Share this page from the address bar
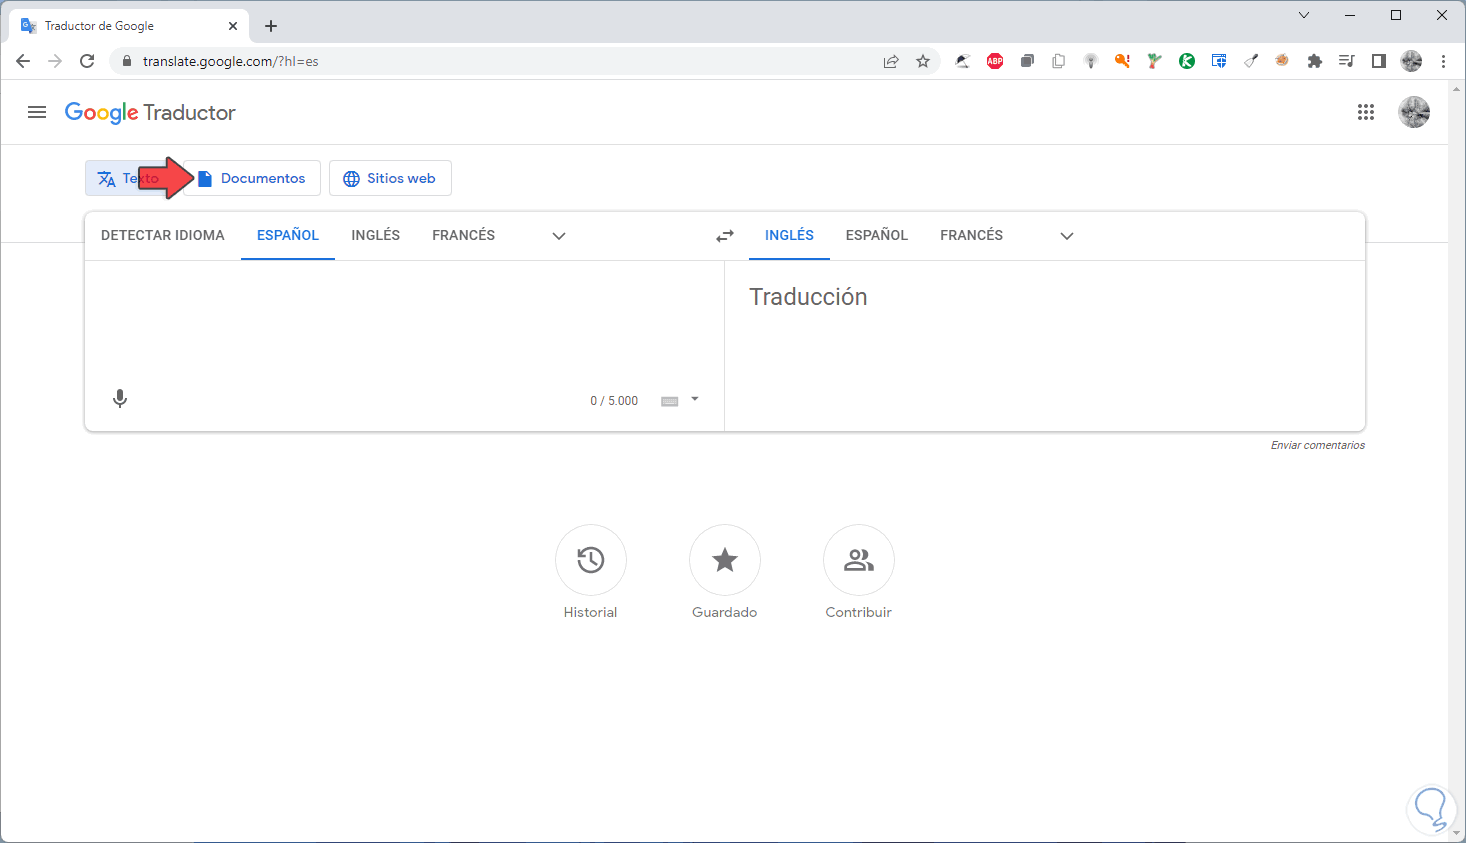1466x843 pixels. coord(891,61)
